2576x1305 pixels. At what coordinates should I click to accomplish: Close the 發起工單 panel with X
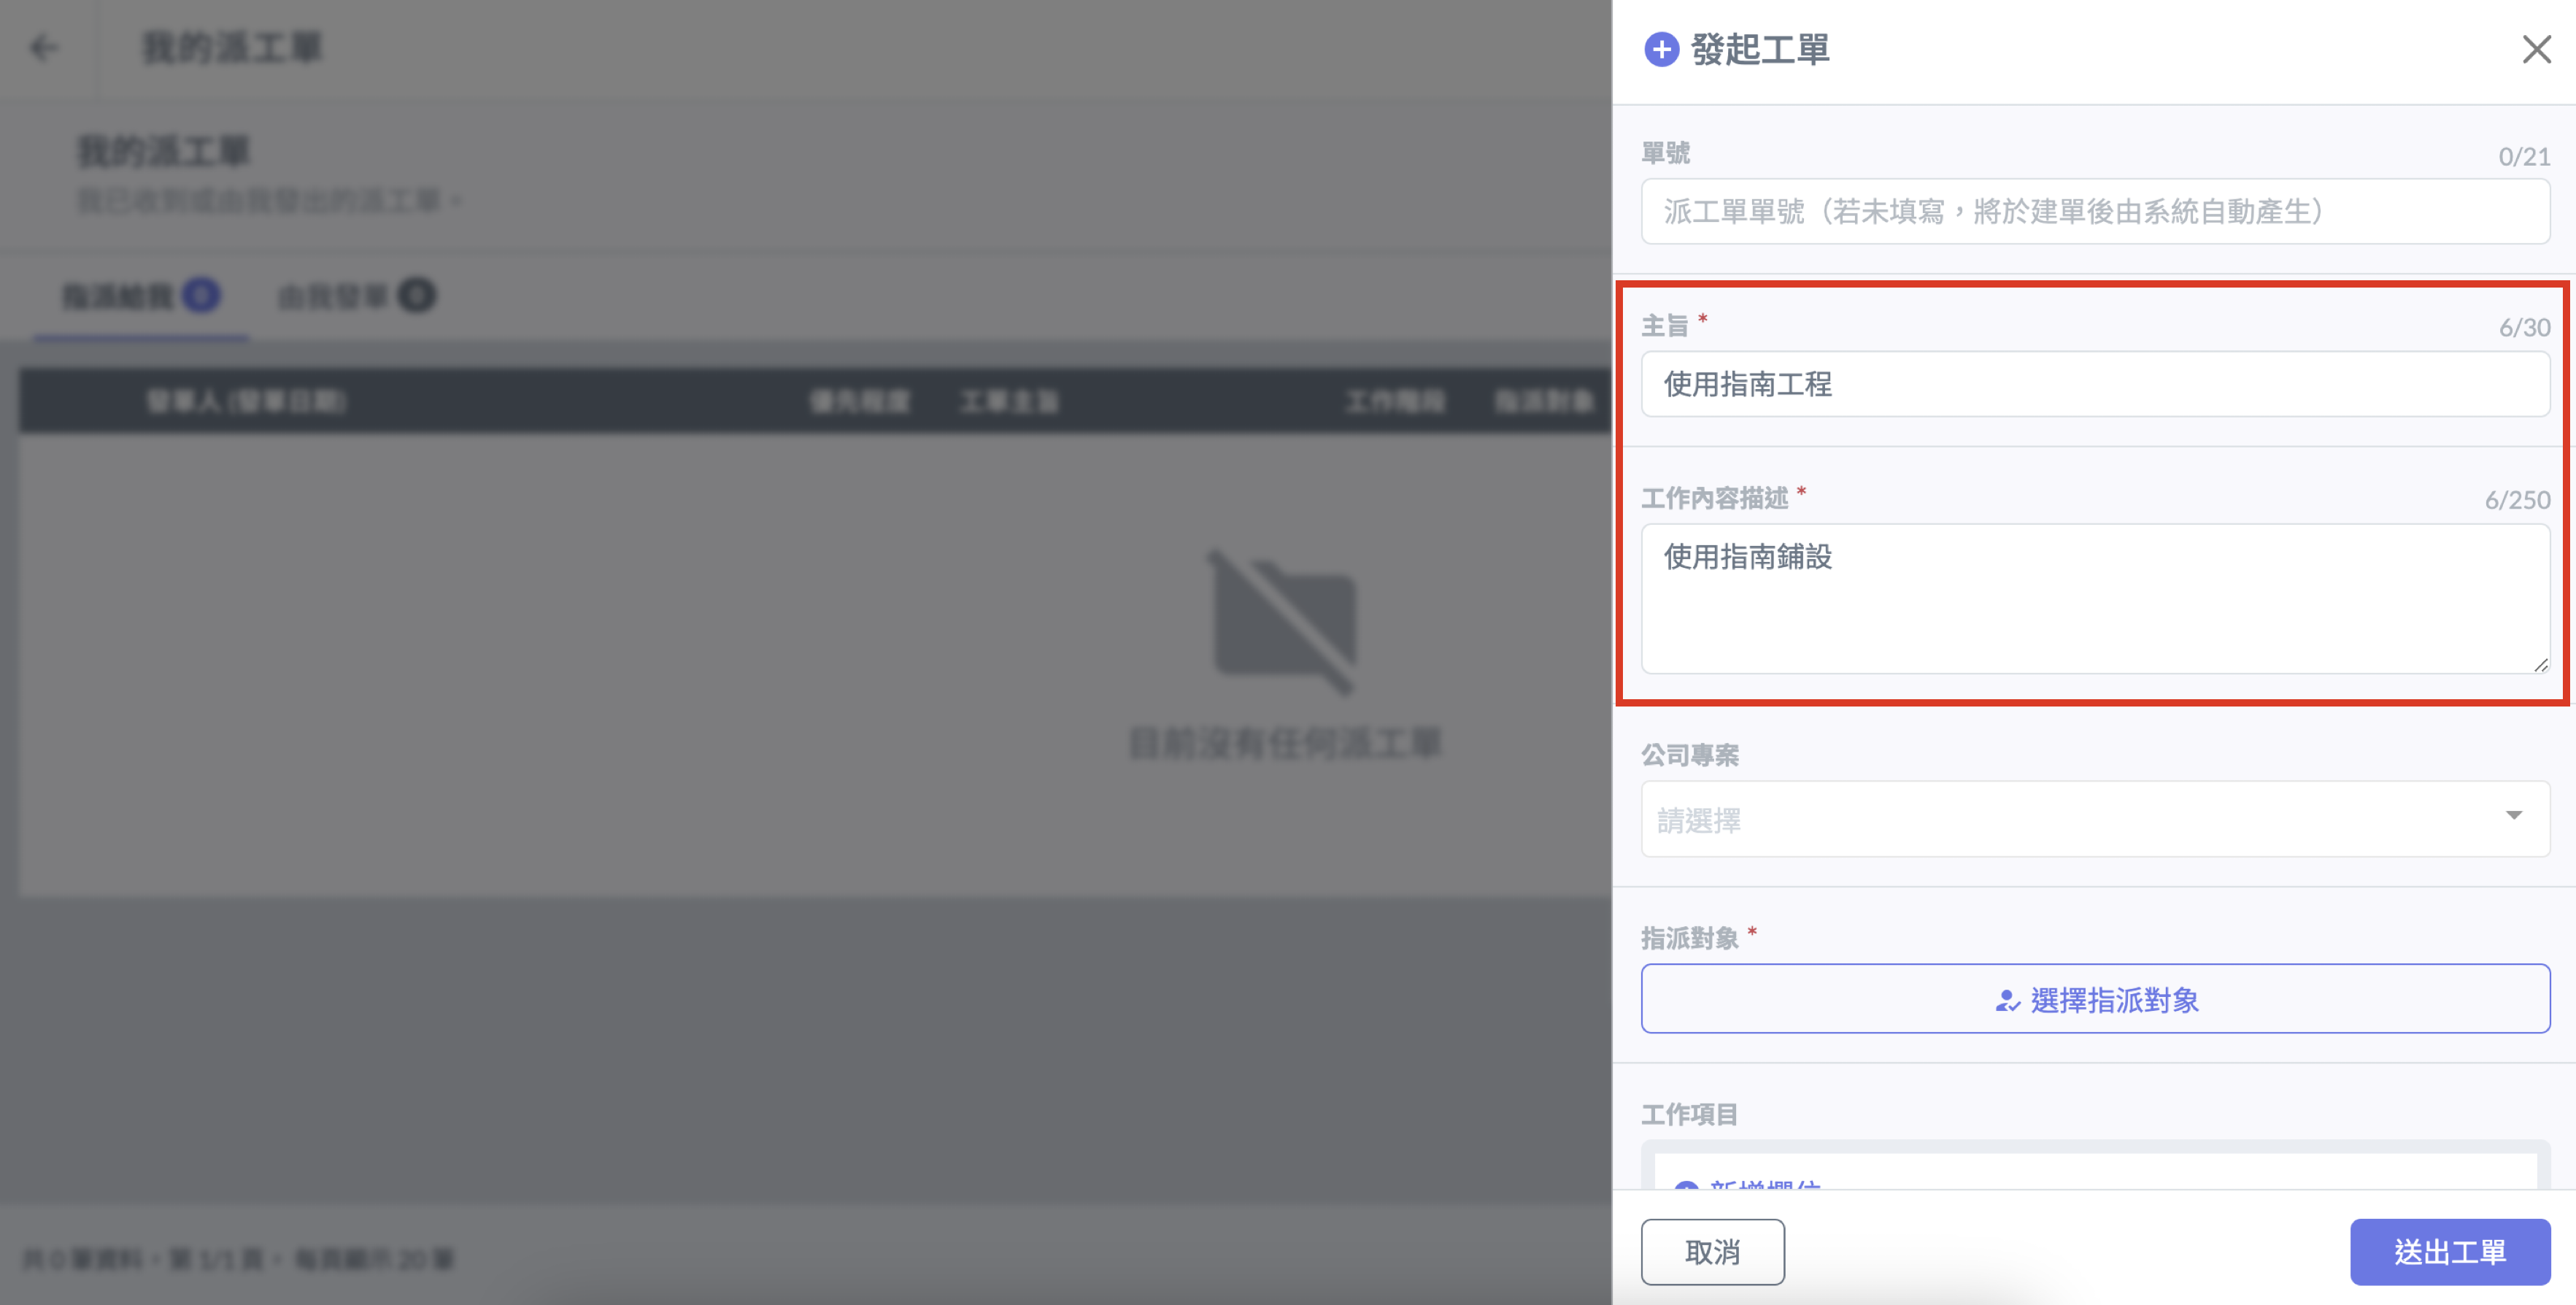2536,49
